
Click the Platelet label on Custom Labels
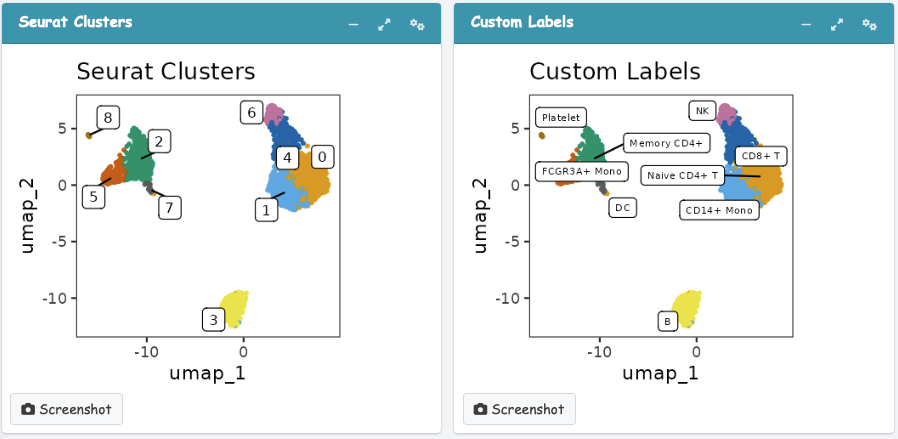559,117
